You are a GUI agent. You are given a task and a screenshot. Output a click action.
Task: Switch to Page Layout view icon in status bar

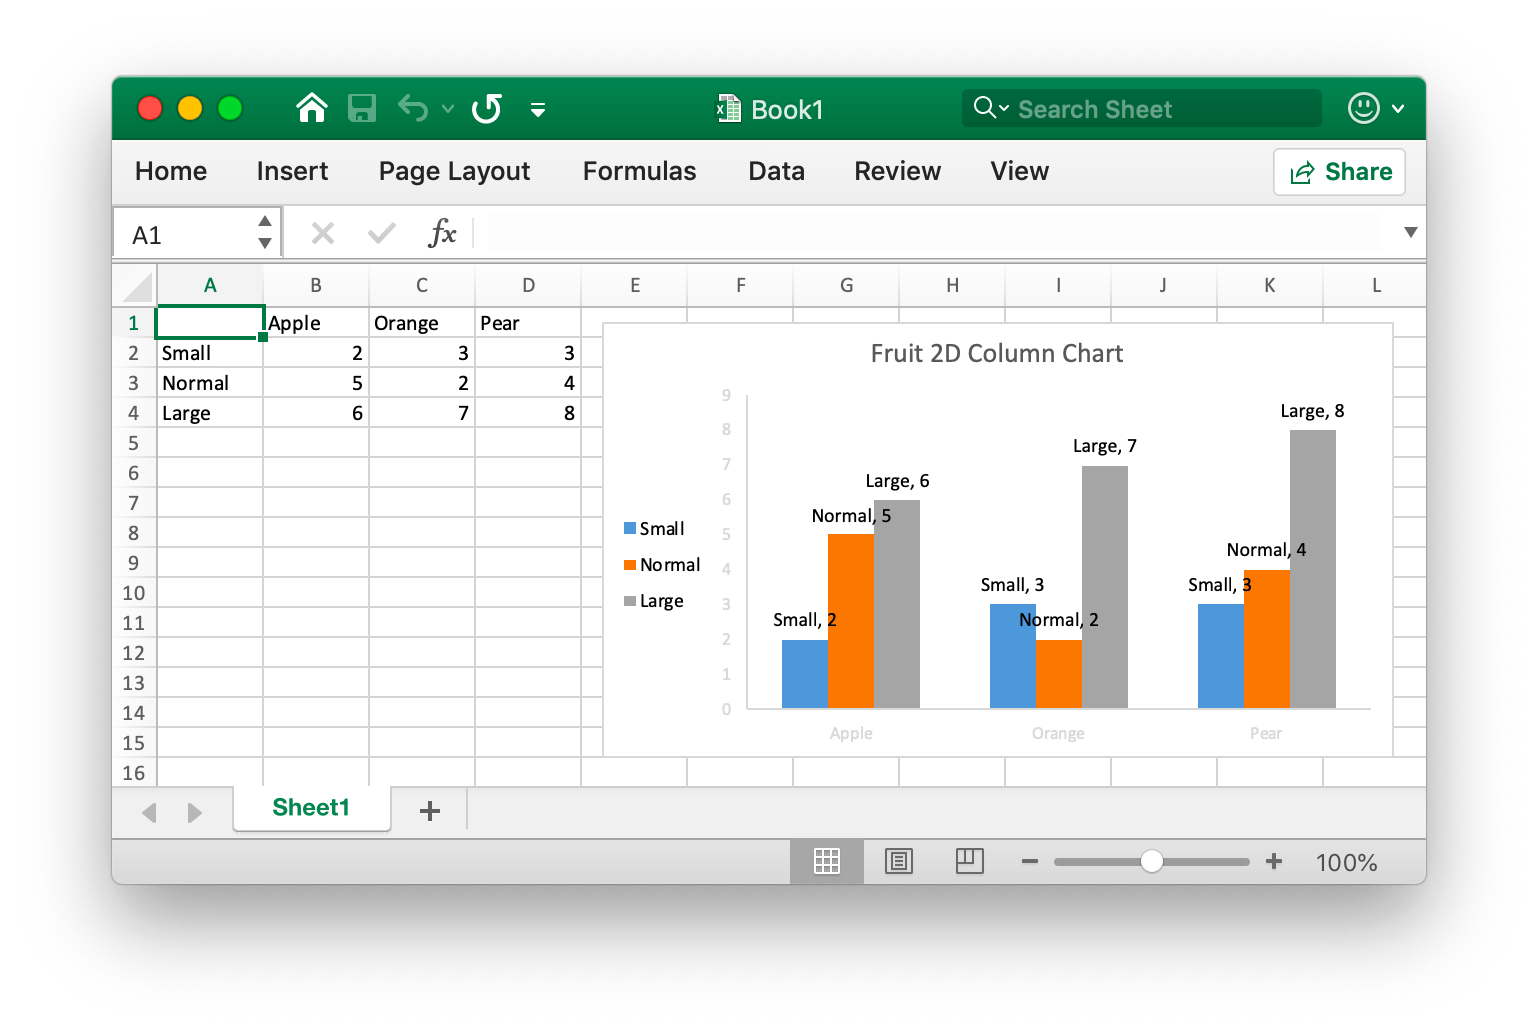[x=898, y=861]
